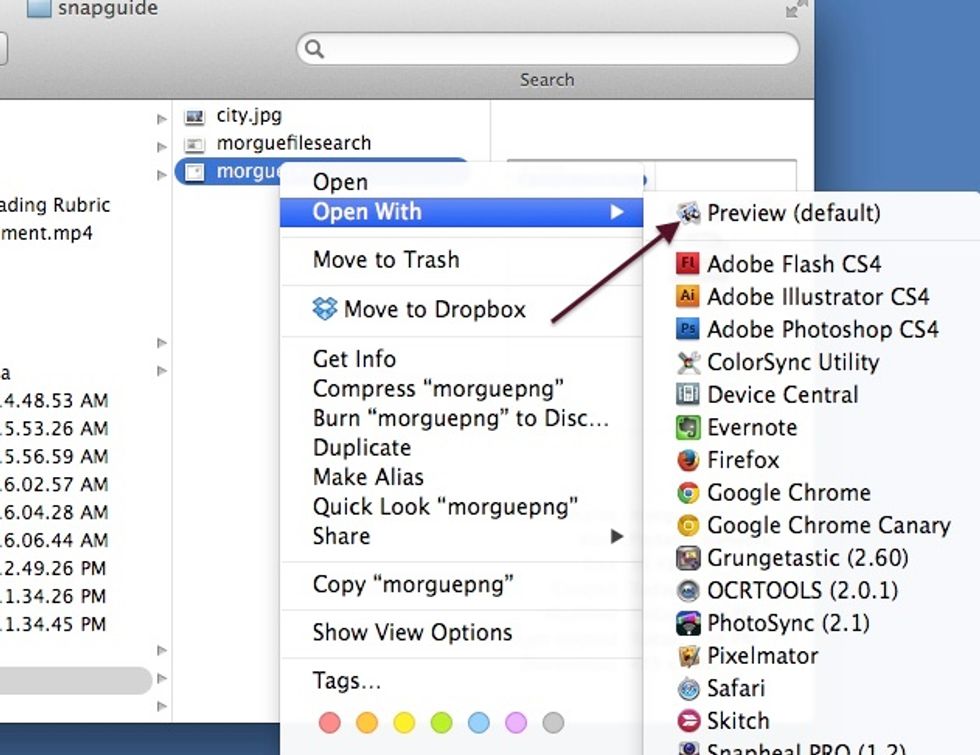
Task: Click the 5.53.26 AM list entry
Action: pos(54,428)
